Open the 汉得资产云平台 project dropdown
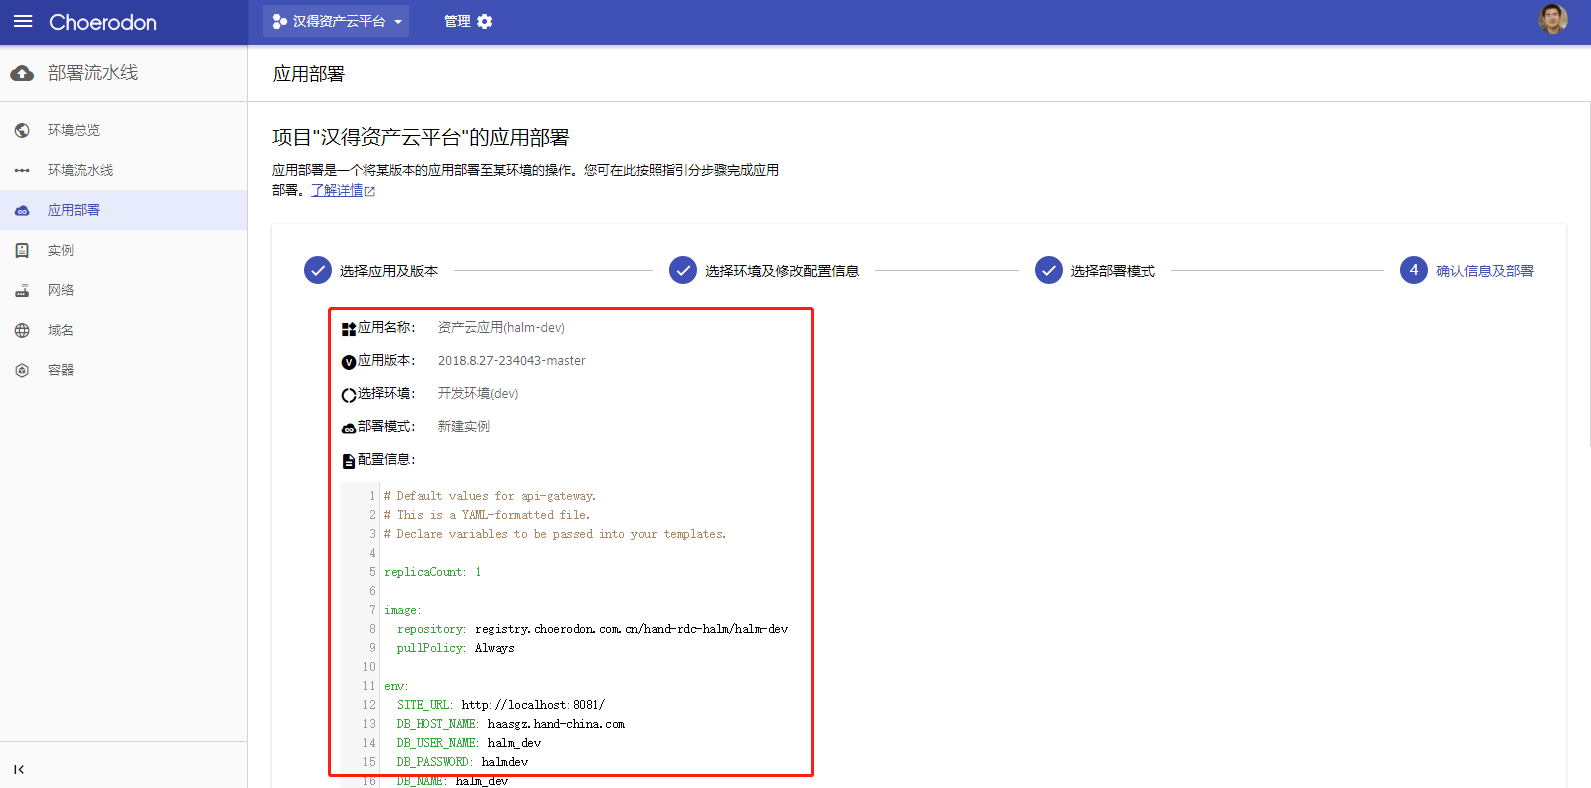This screenshot has width=1591, height=788. coord(336,21)
